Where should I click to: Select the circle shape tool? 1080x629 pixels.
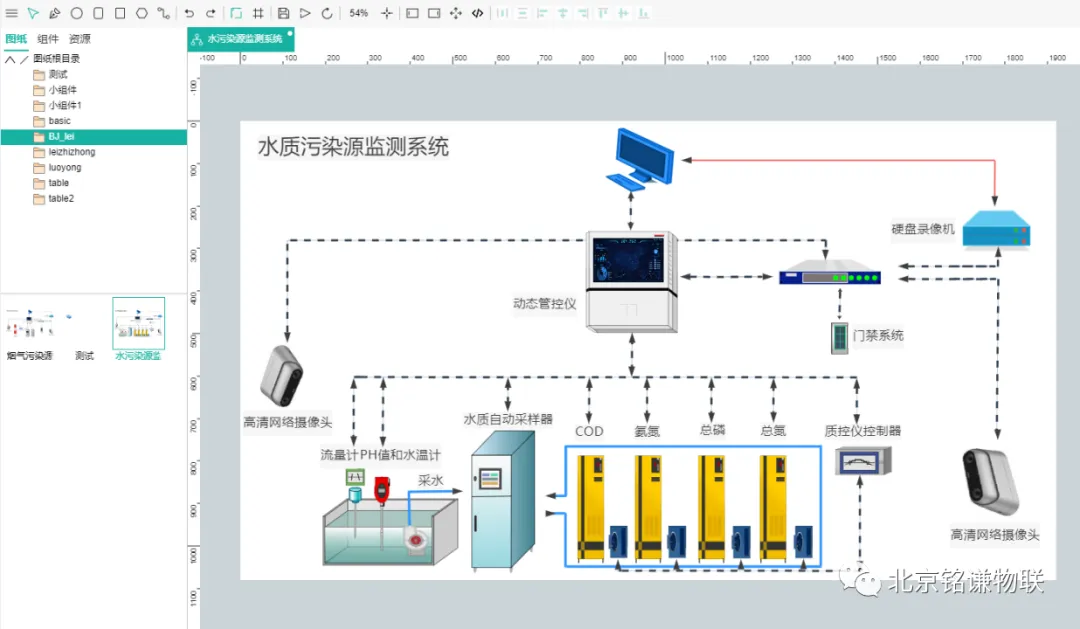click(76, 13)
